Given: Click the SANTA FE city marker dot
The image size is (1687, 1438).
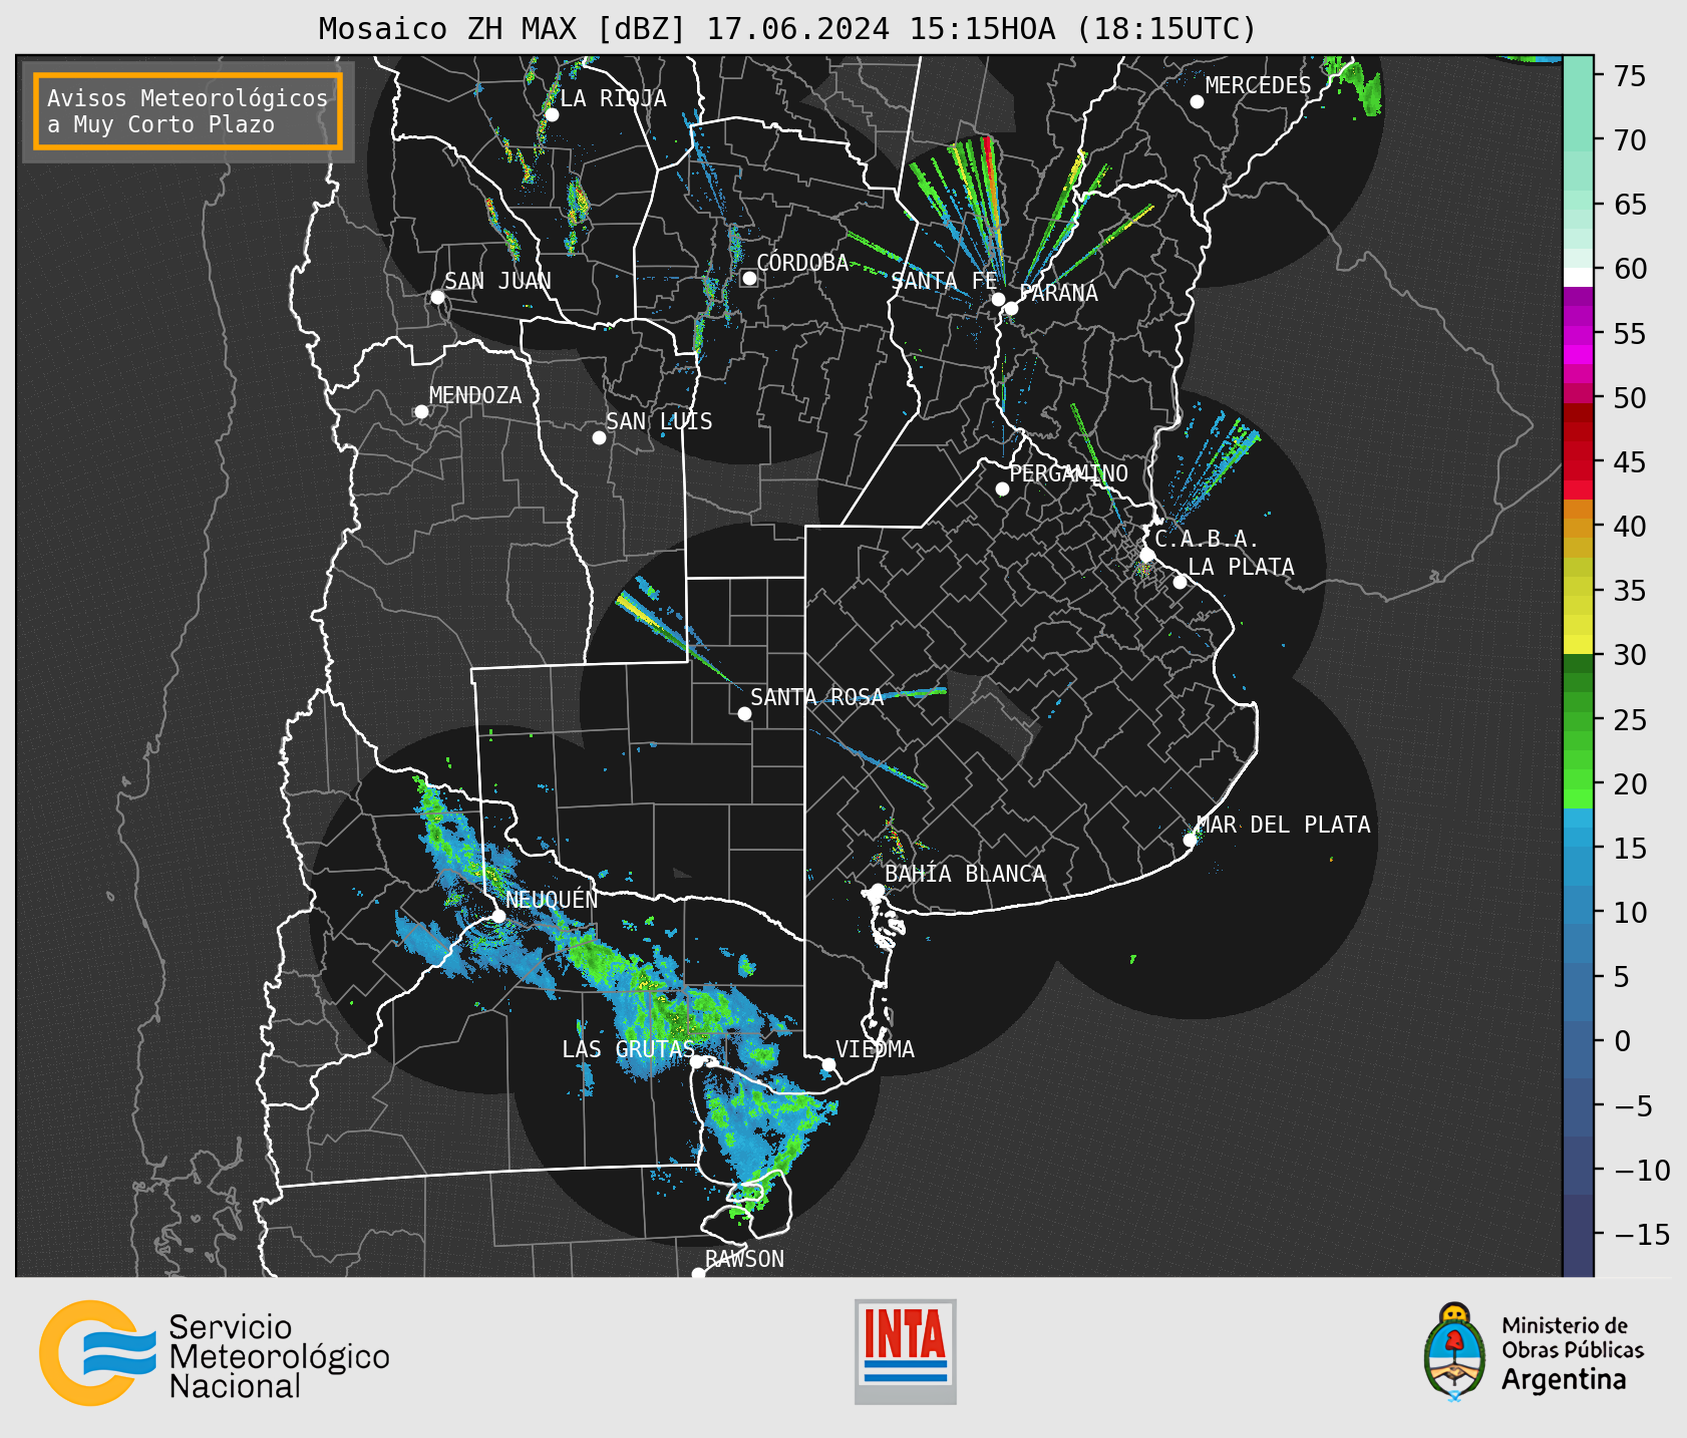Looking at the screenshot, I should (x=998, y=299).
